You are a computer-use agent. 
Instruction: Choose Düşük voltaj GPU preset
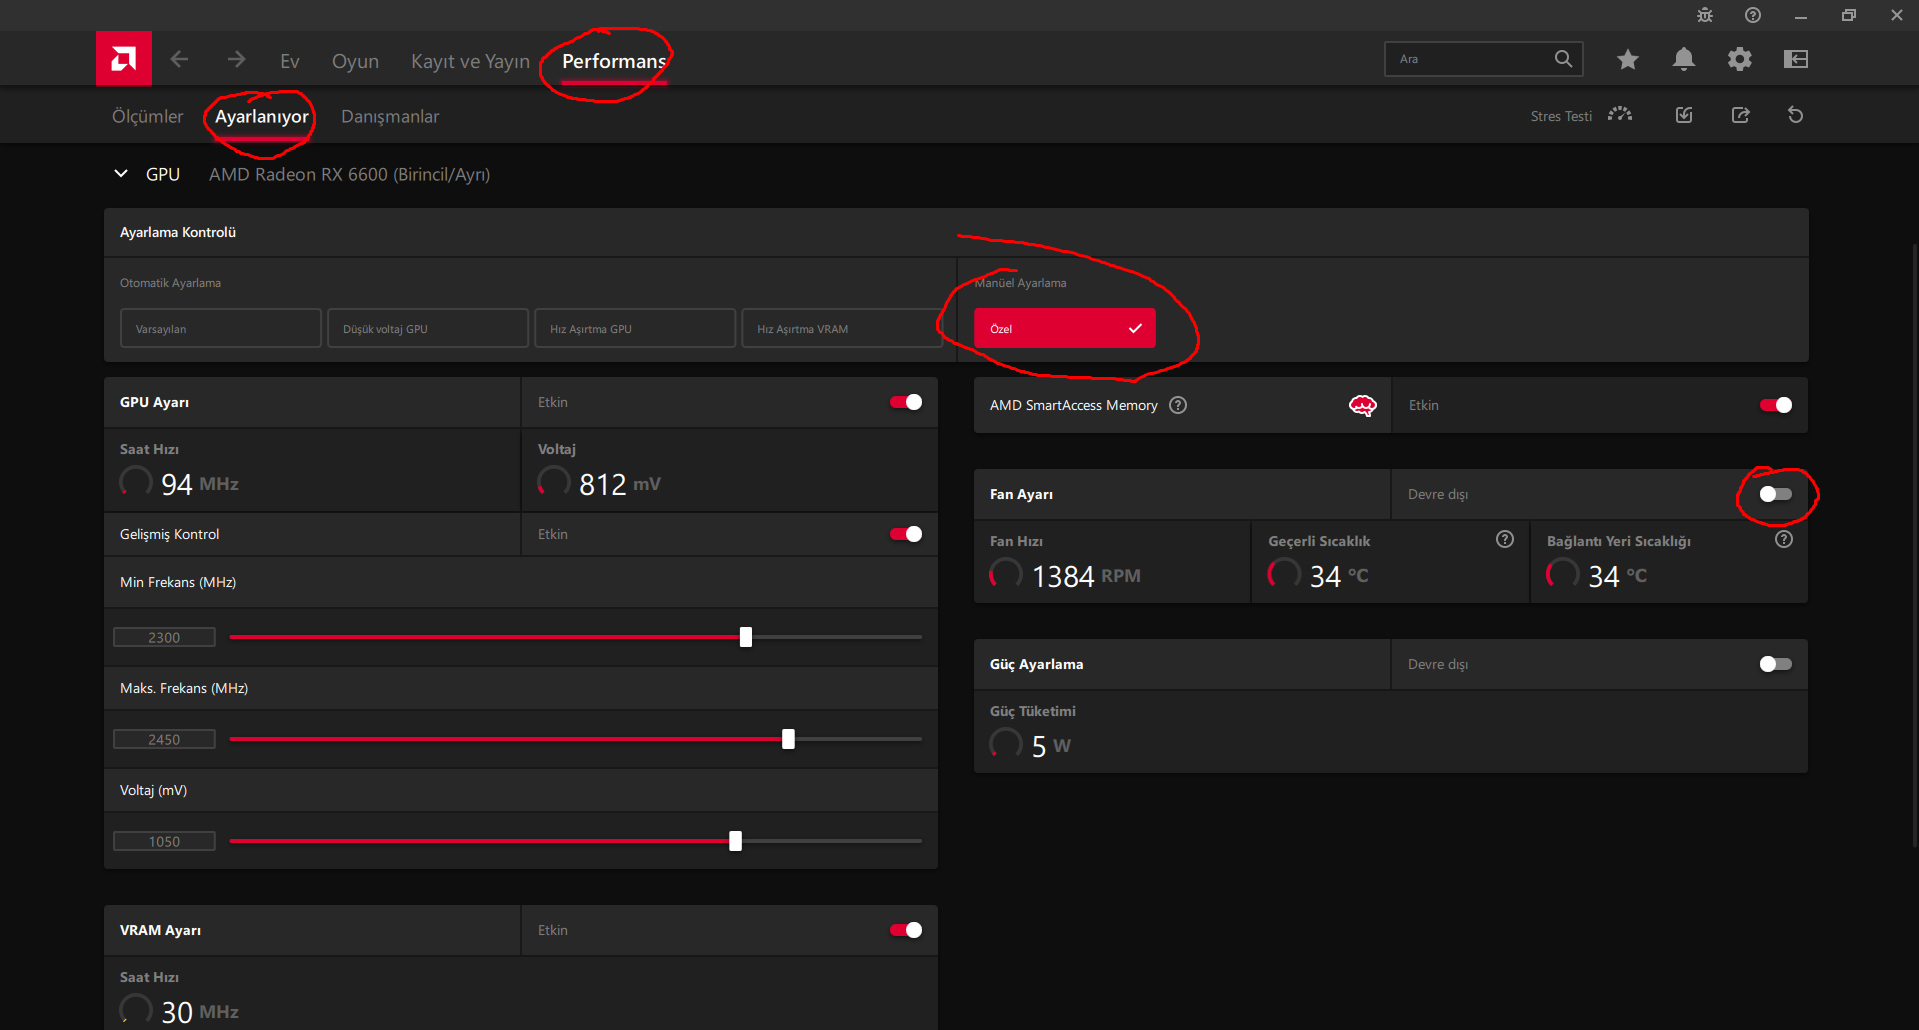tap(428, 328)
